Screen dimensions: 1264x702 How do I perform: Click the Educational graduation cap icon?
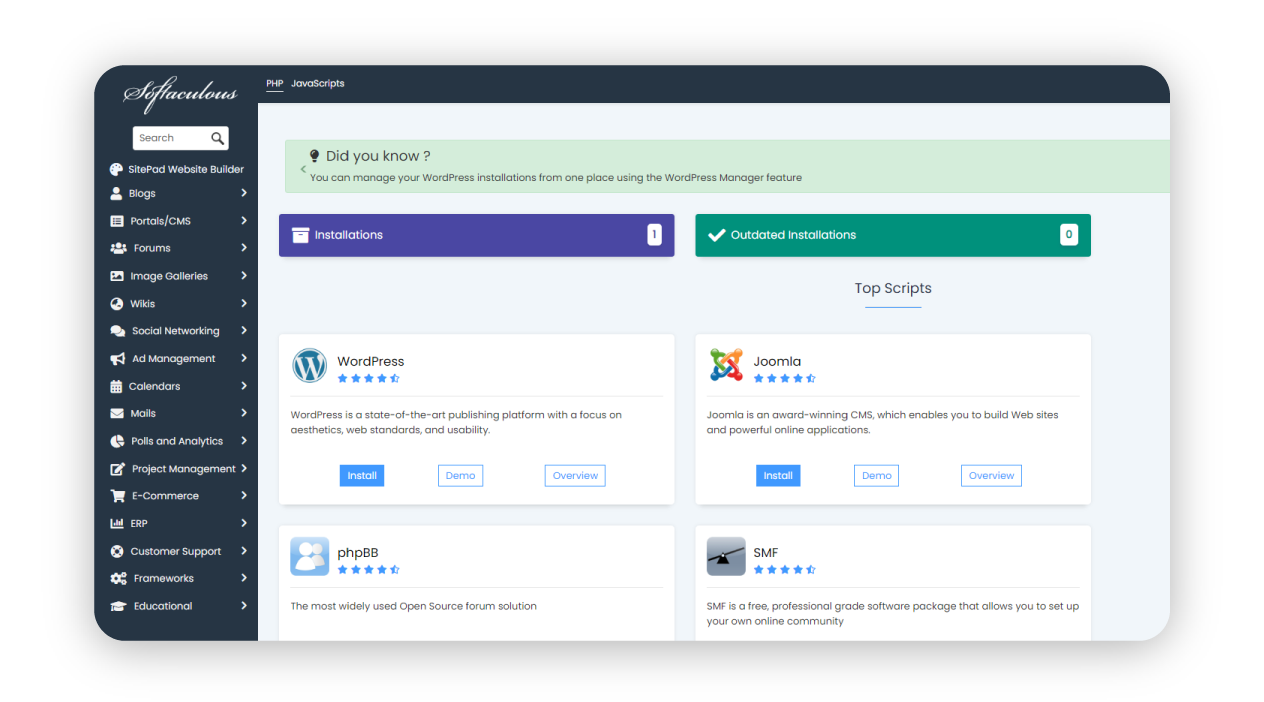(118, 606)
